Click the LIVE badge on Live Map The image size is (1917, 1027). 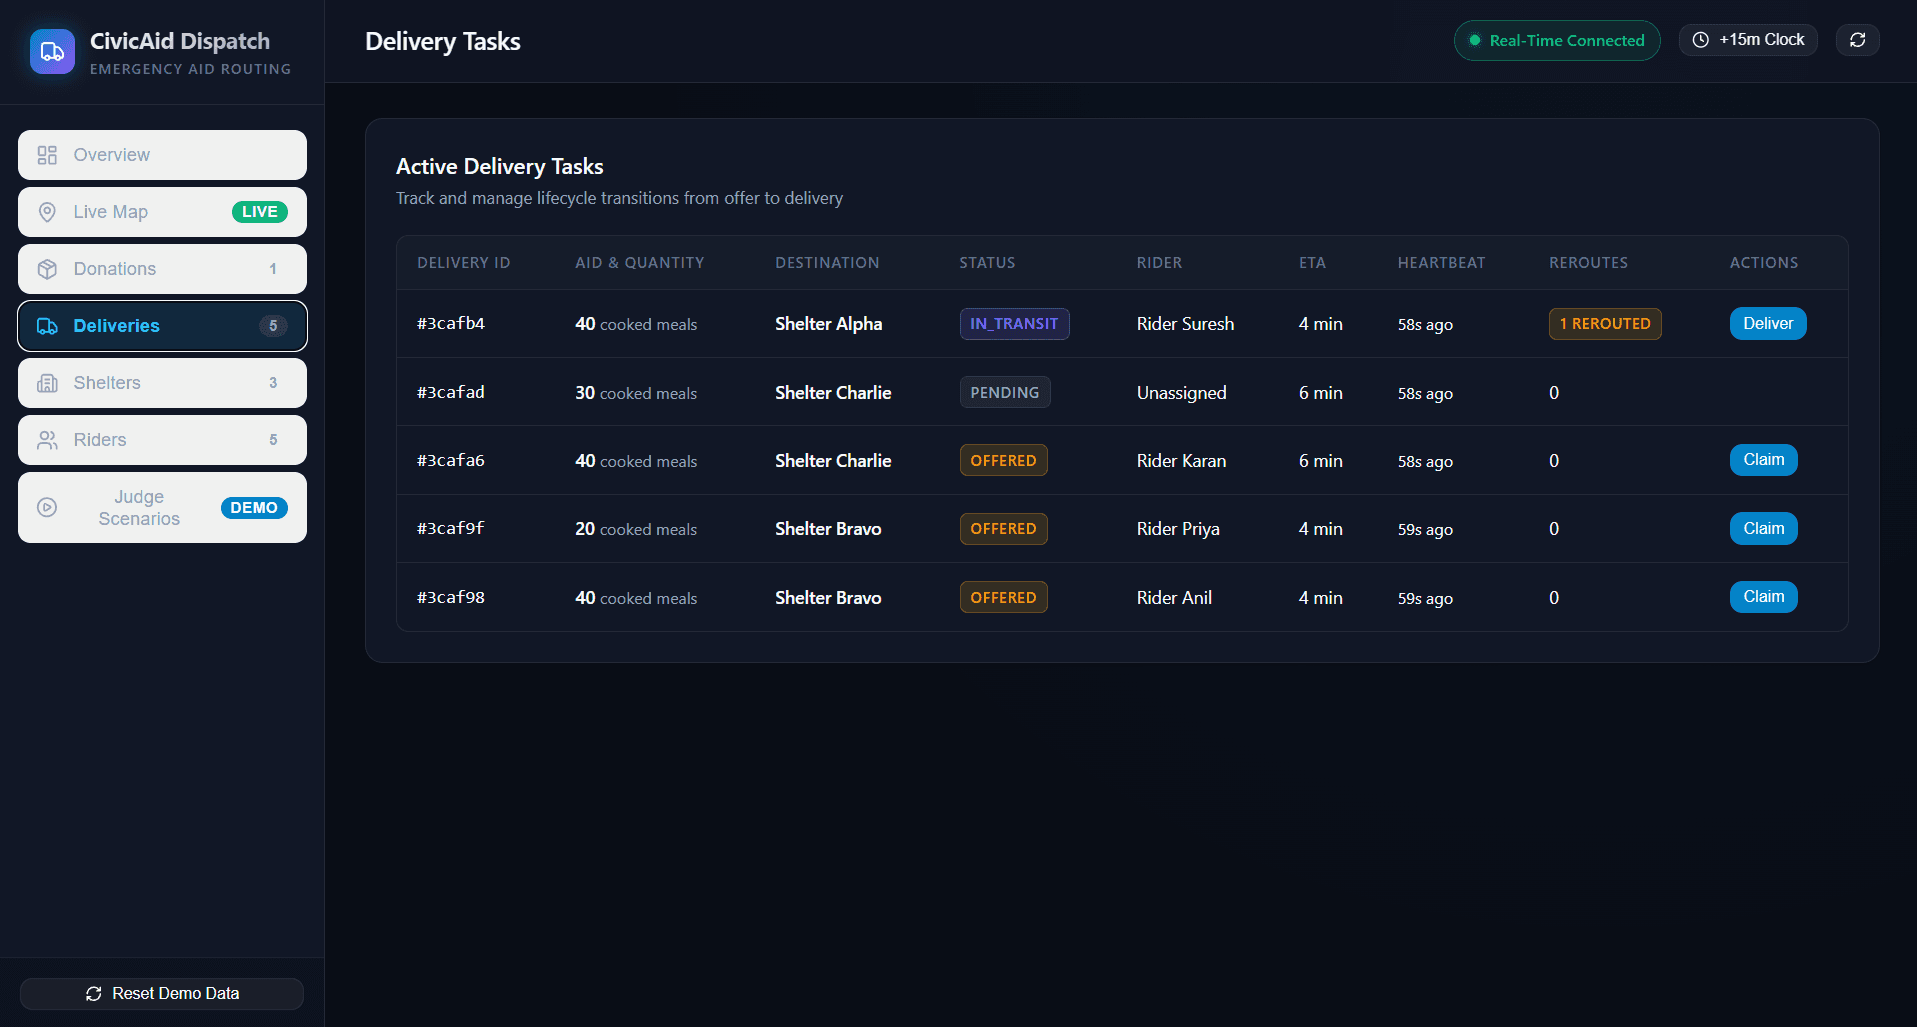click(x=260, y=212)
